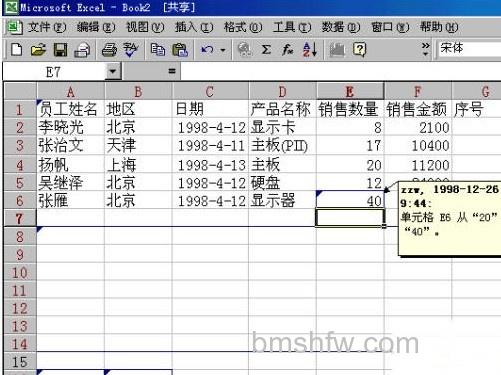Expand more toolbar buttons chevron
The image size is (501, 375).
(425, 49)
